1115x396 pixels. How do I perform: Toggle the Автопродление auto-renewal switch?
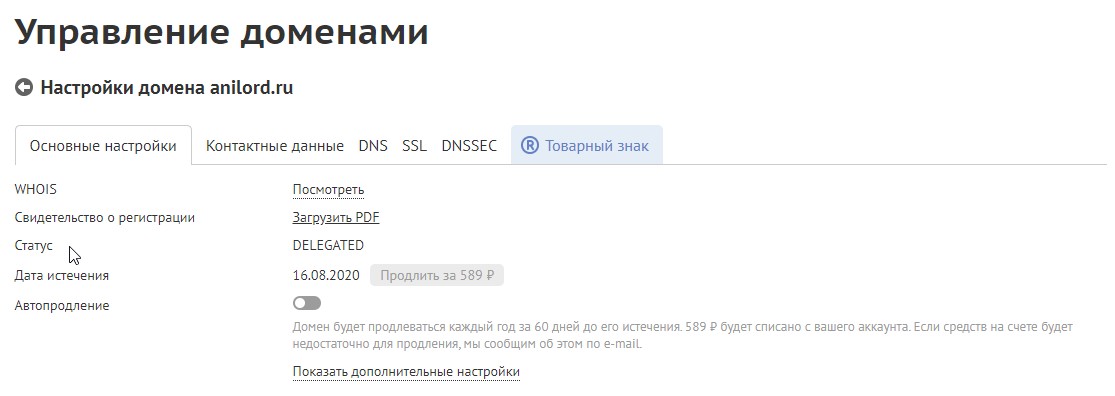point(306,304)
